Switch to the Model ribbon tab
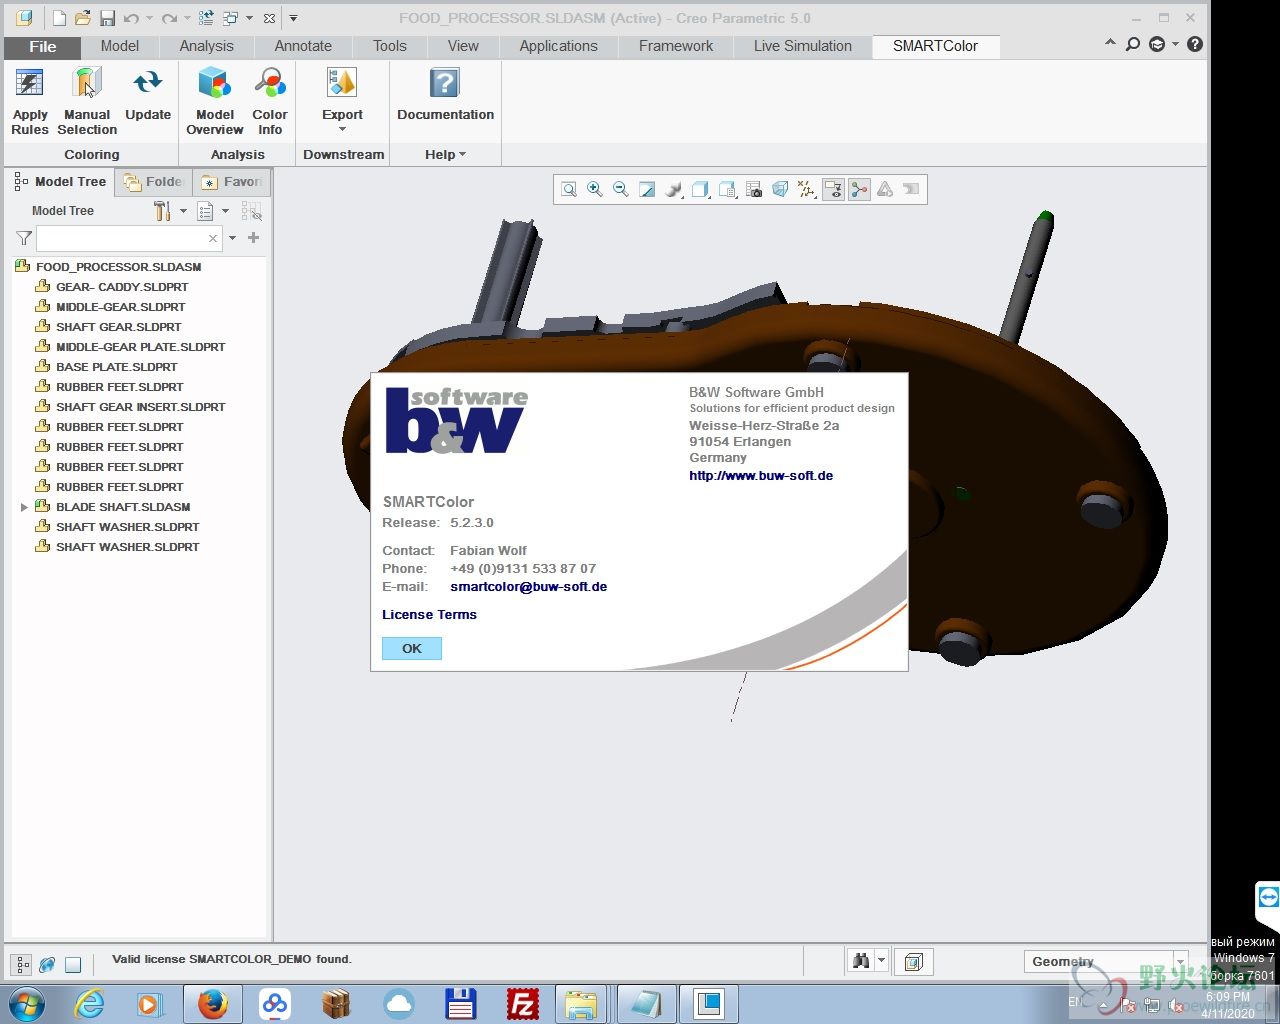Viewport: 1280px width, 1024px height. click(120, 46)
